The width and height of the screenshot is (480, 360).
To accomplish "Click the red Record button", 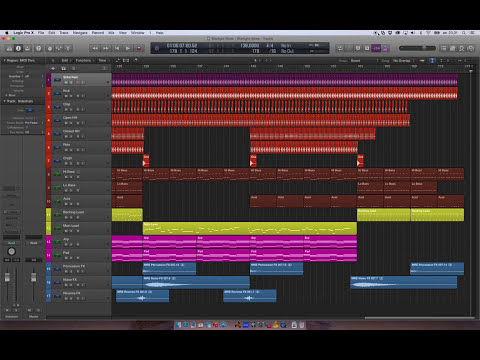I will tap(139, 48).
